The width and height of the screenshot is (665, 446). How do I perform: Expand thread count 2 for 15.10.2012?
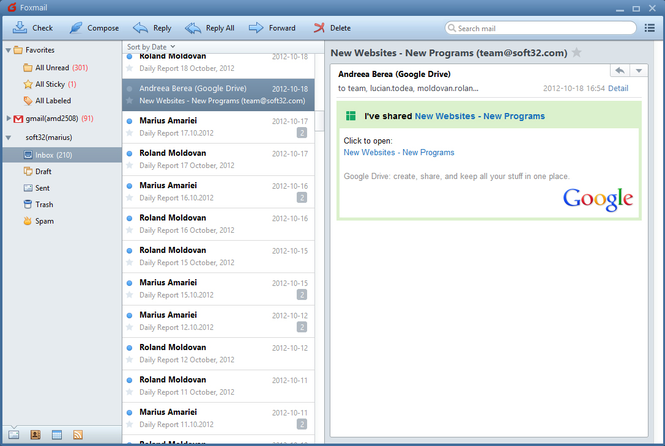click(302, 295)
